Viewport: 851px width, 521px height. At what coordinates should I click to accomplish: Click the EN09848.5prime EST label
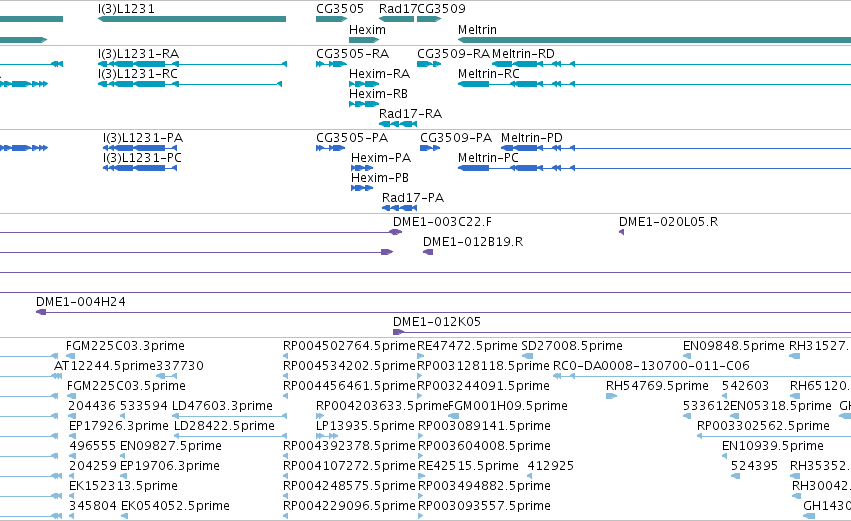coord(734,346)
